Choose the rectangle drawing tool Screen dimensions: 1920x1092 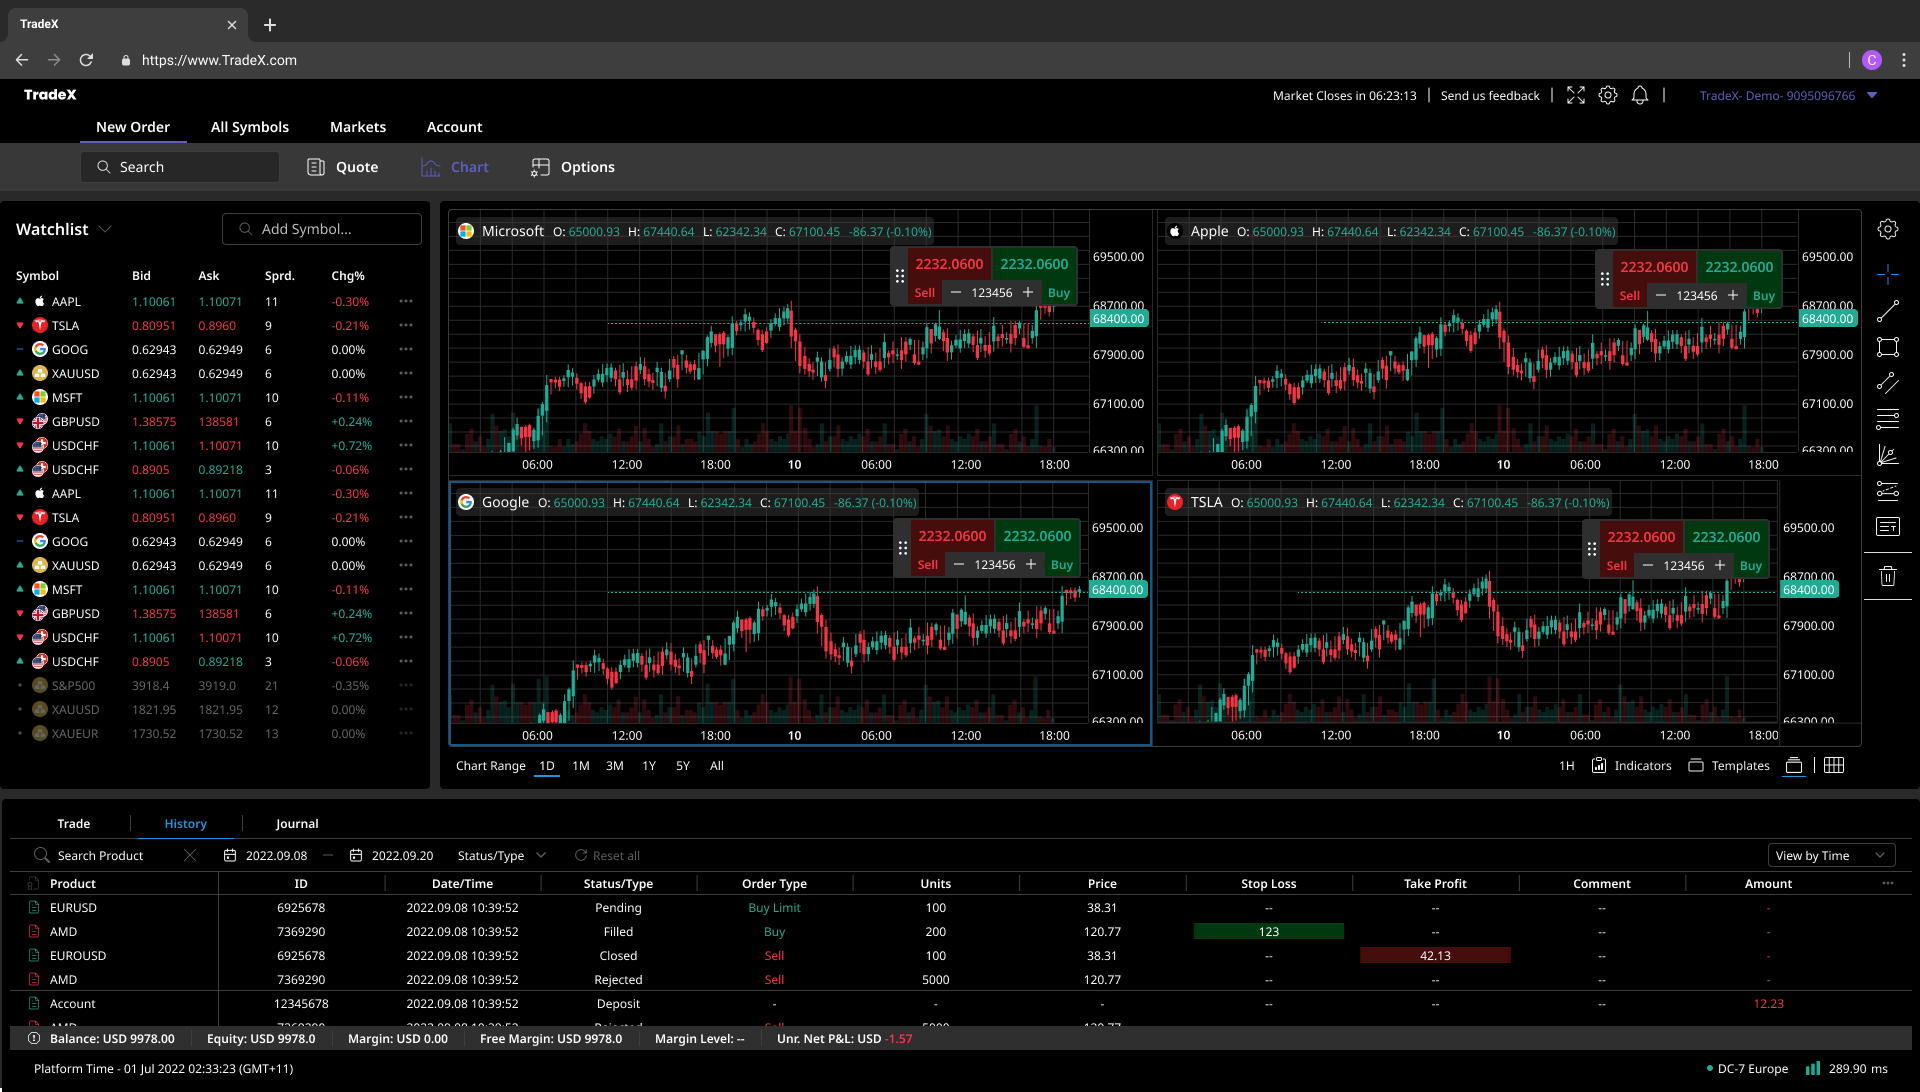1890,347
